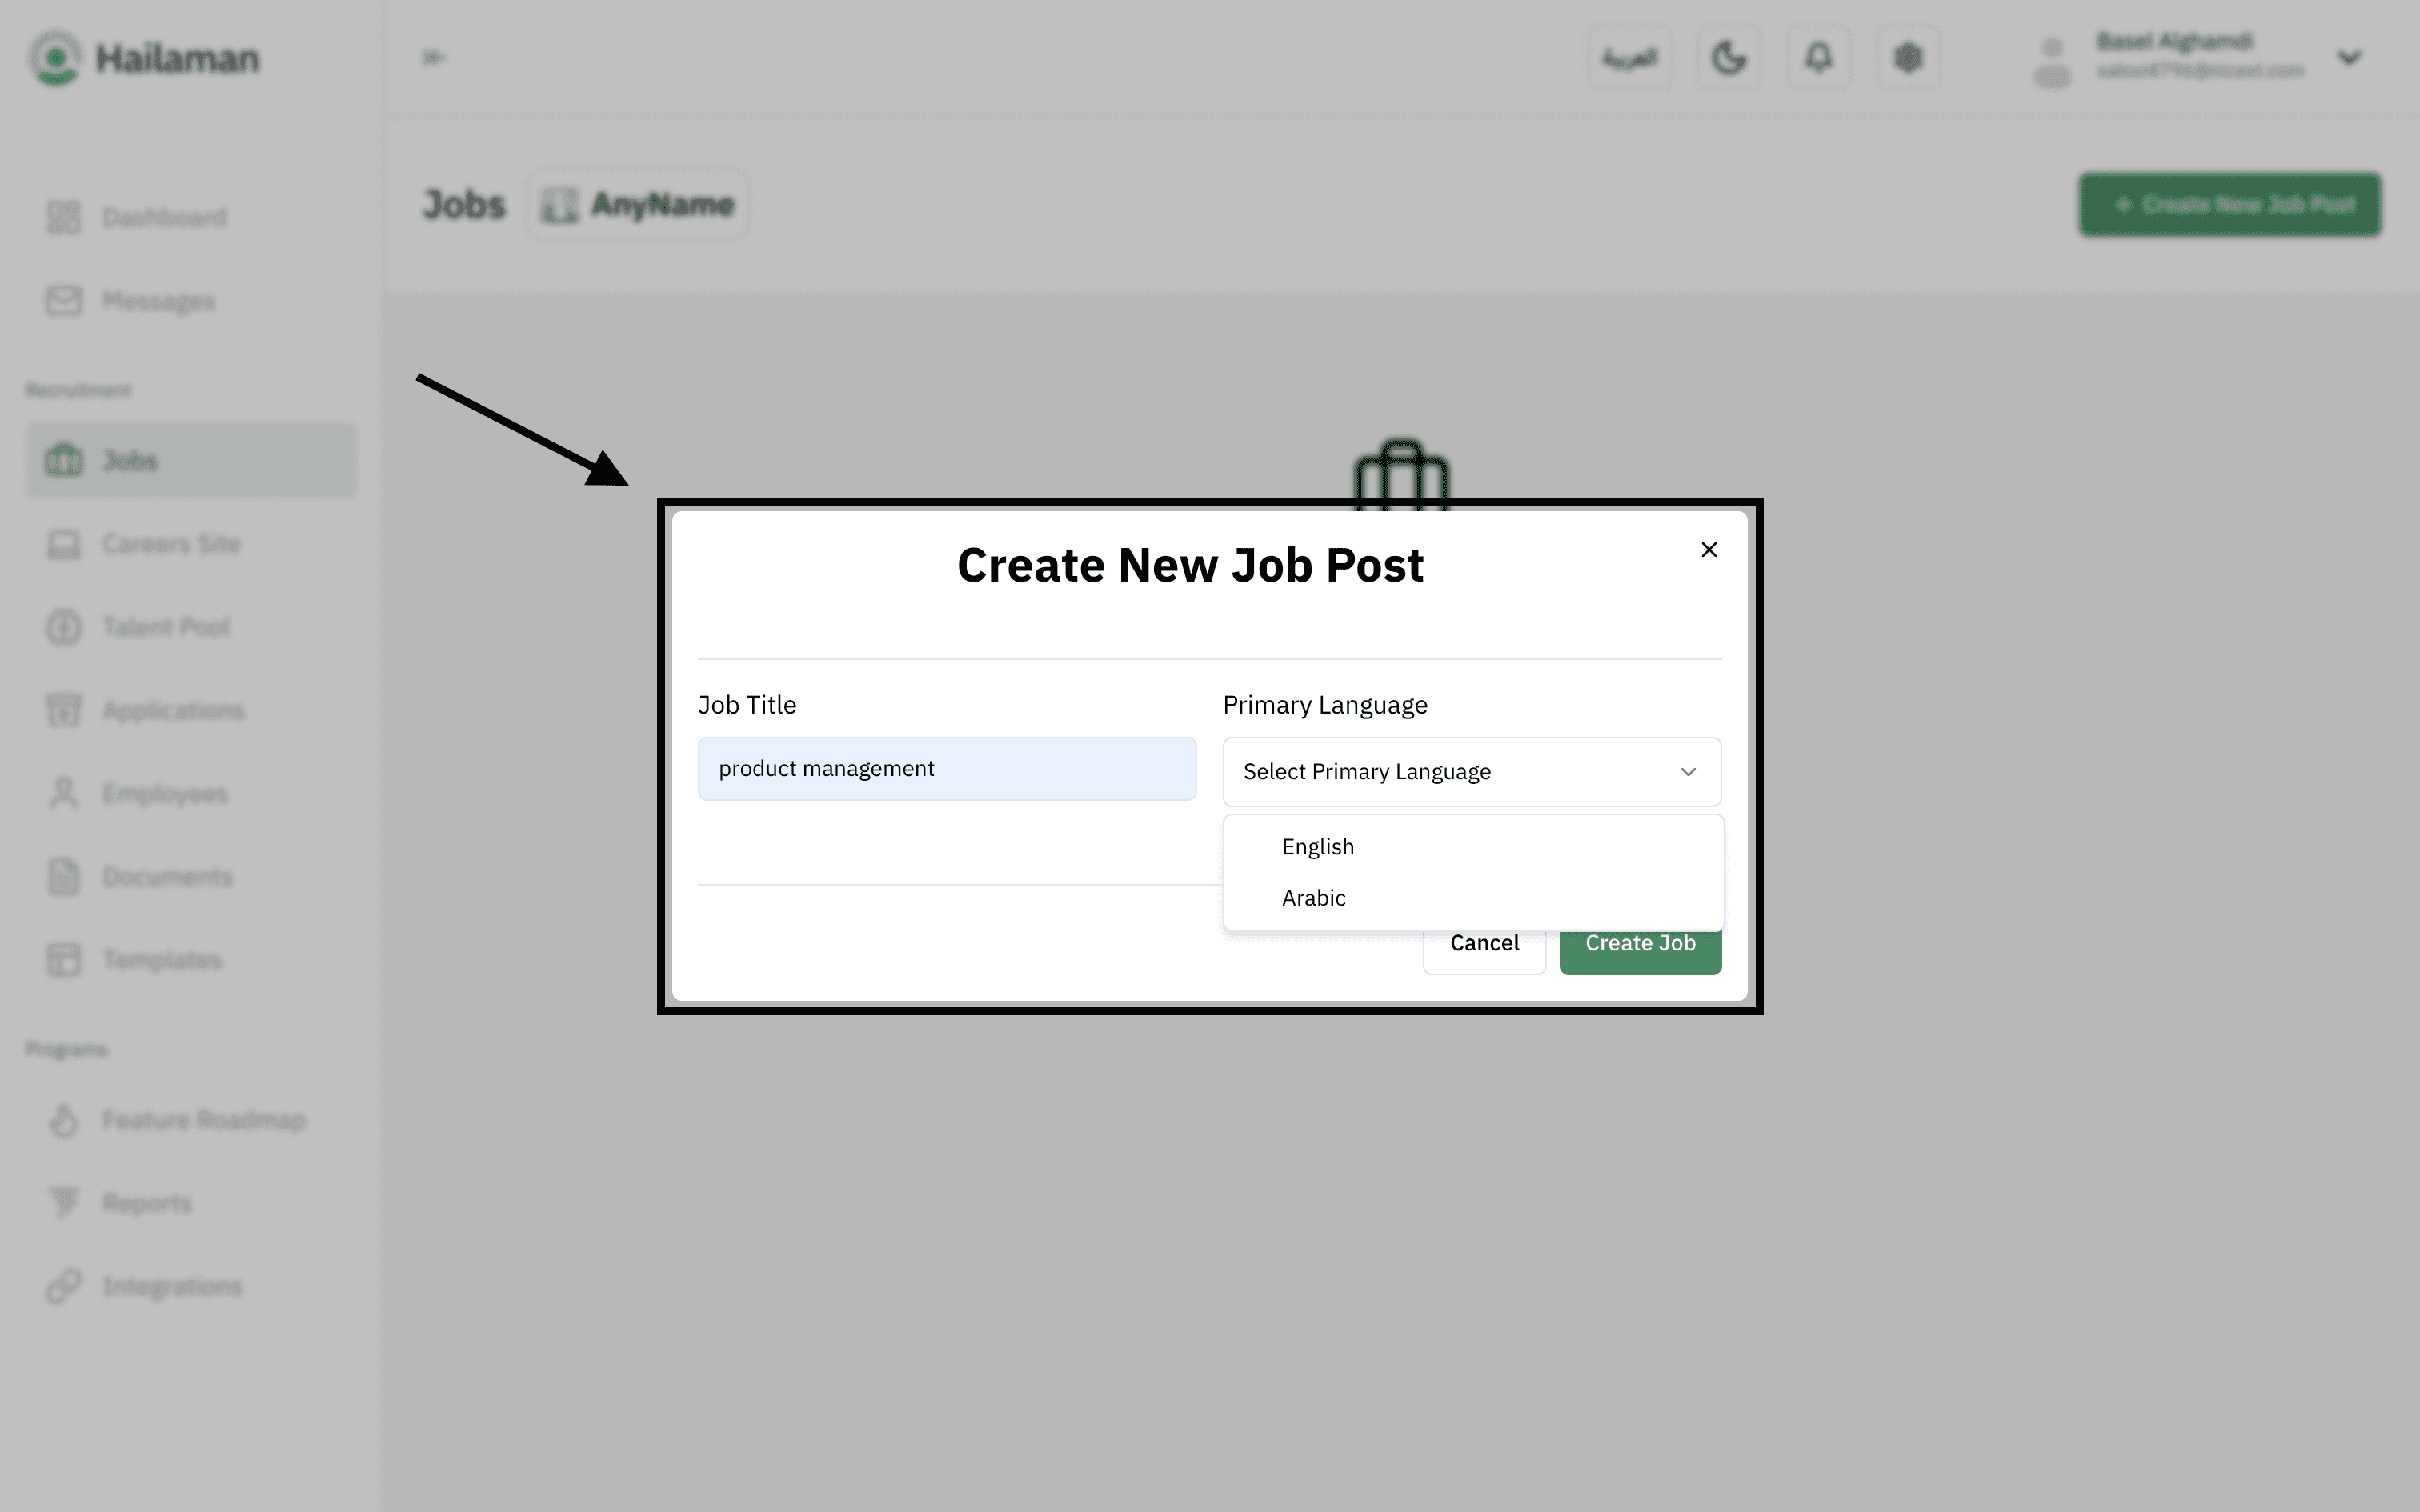Toggle dark mode with the moon icon
The image size is (2420, 1512).
1728,58
